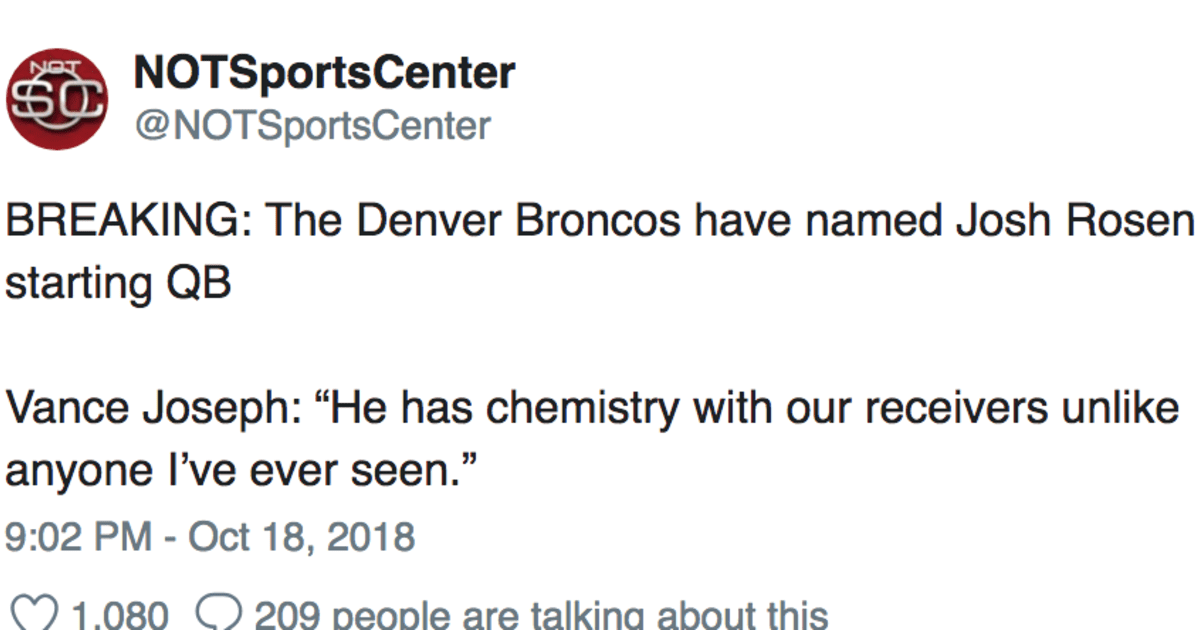The height and width of the screenshot is (630, 1200).
Task: Like the tweet with the heart icon
Action: 28,615
